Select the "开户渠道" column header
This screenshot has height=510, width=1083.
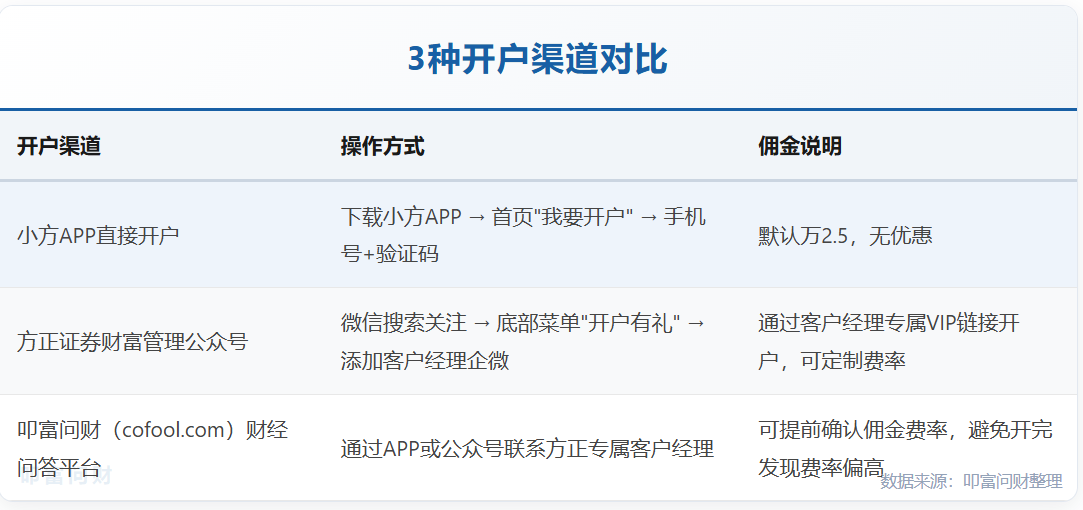coord(59,147)
